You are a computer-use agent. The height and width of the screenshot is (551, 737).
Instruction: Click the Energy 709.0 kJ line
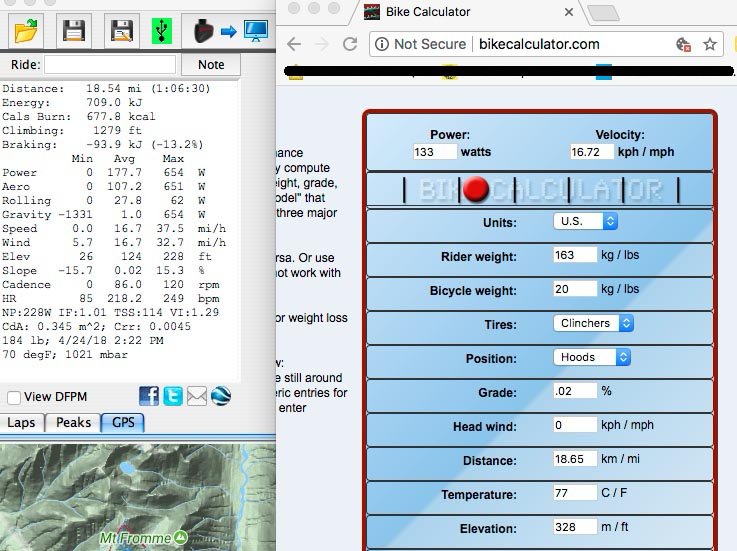[72, 102]
